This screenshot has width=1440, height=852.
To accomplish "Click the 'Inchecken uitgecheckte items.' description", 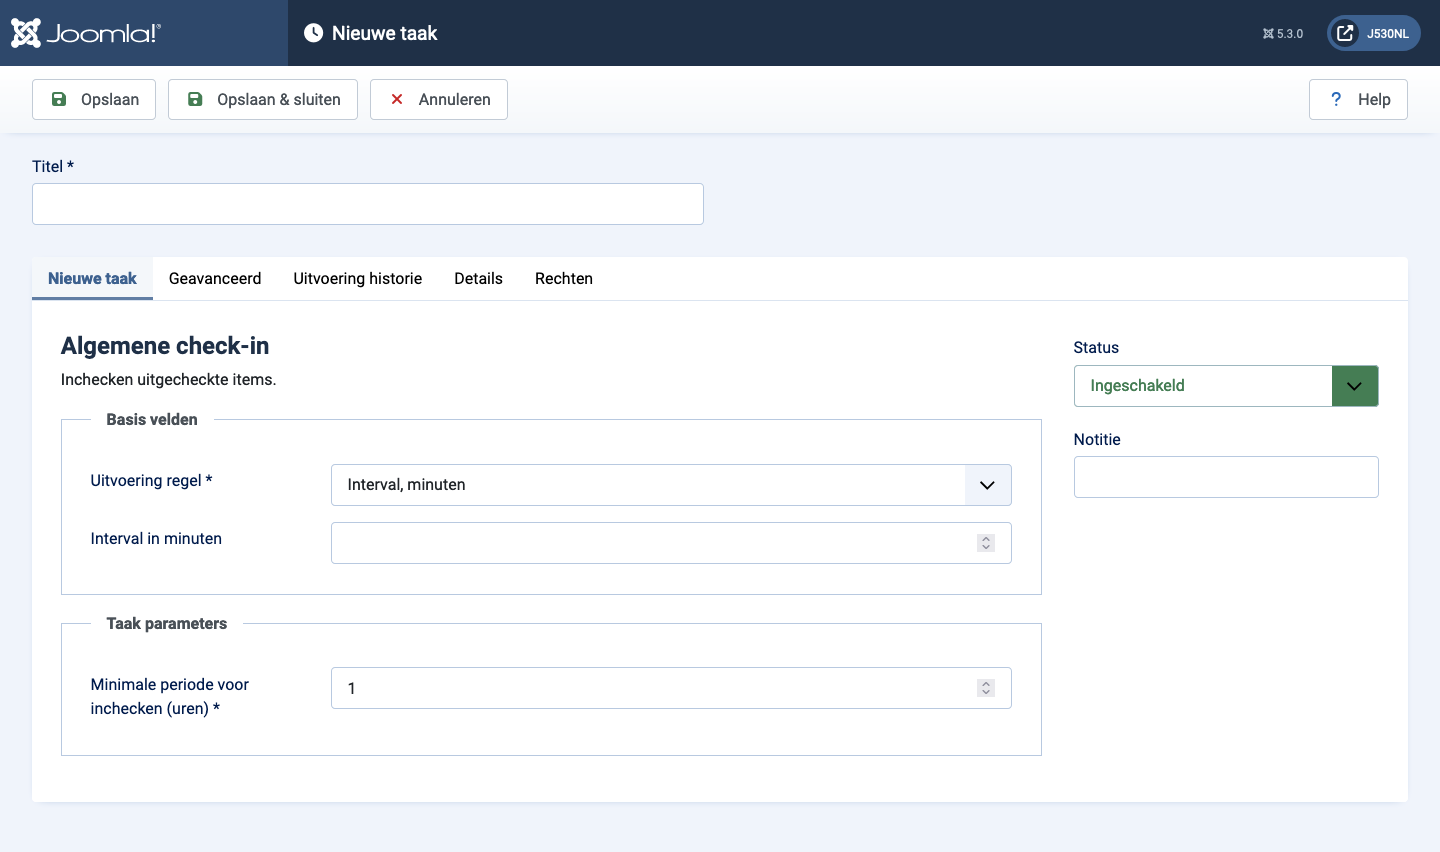I will coord(169,380).
